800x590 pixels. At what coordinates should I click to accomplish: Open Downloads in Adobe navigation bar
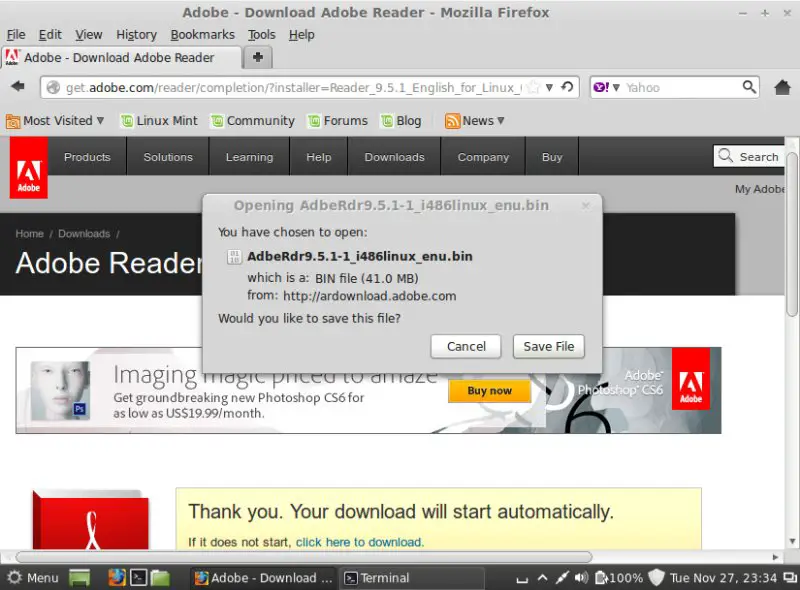coord(394,157)
